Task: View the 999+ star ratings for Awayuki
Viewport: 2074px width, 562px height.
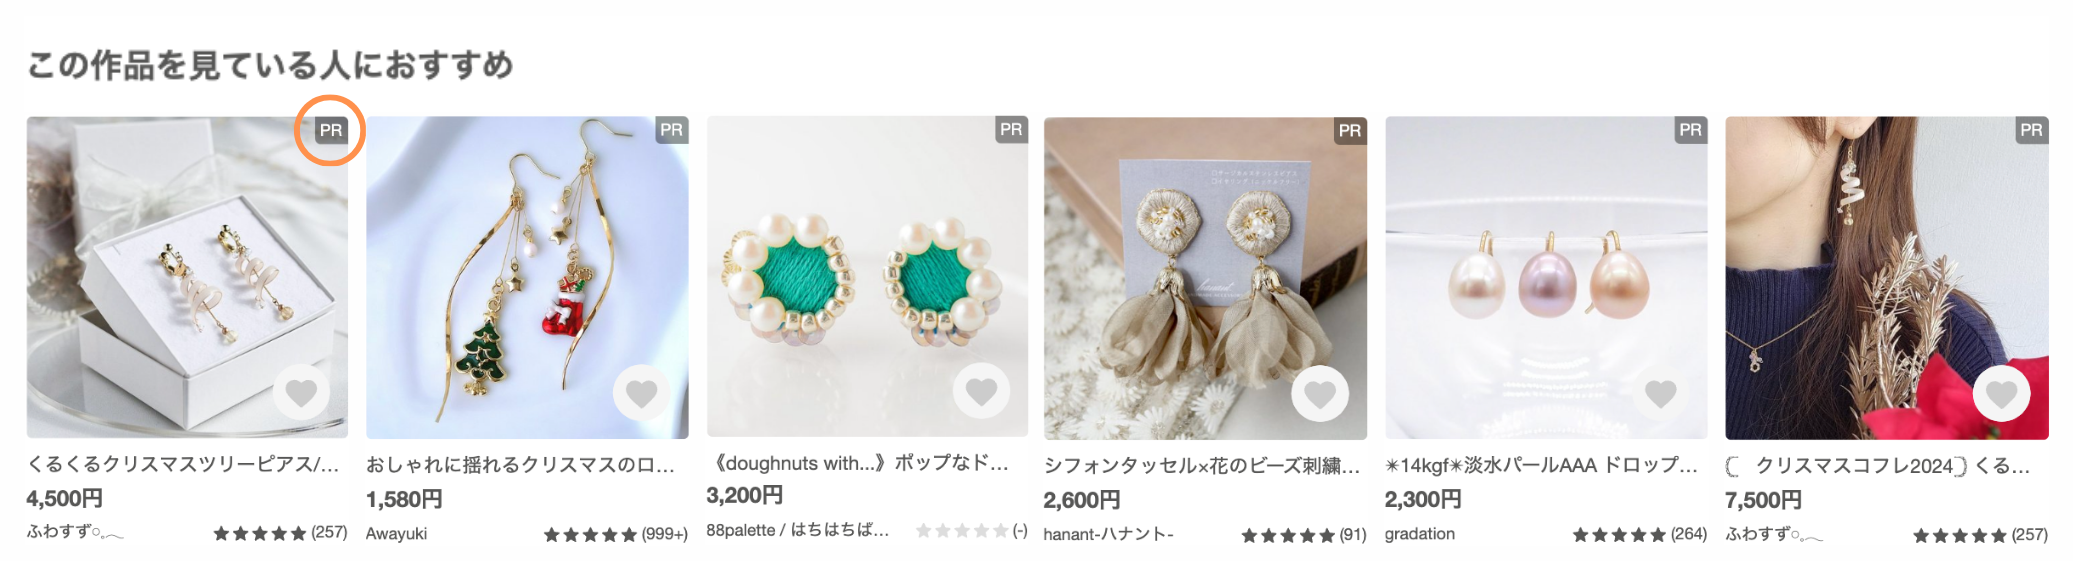Action: tap(616, 535)
